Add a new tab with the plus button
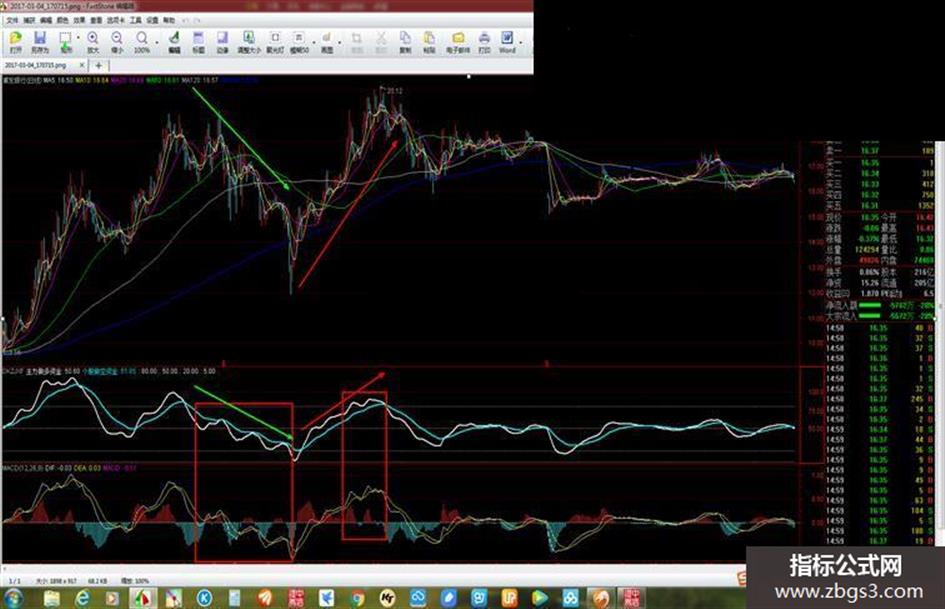 (x=98, y=65)
